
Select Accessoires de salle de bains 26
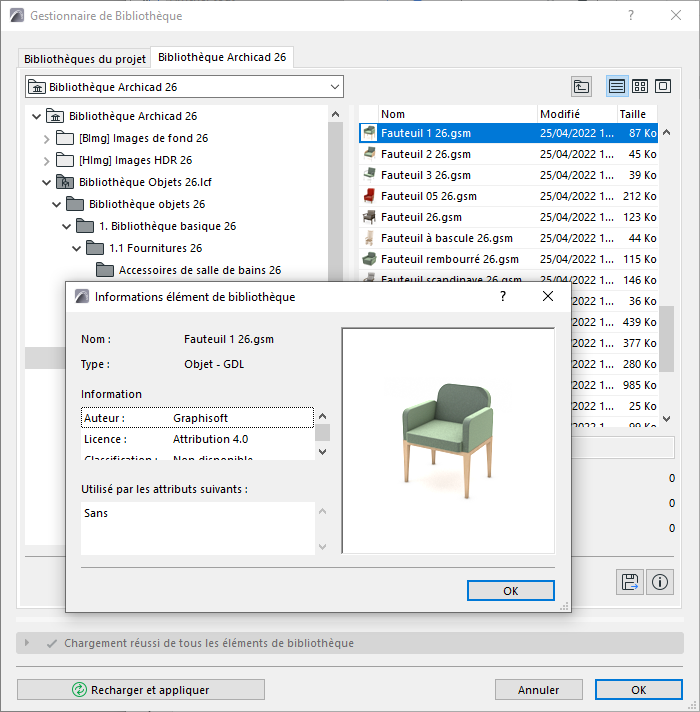coord(200,270)
